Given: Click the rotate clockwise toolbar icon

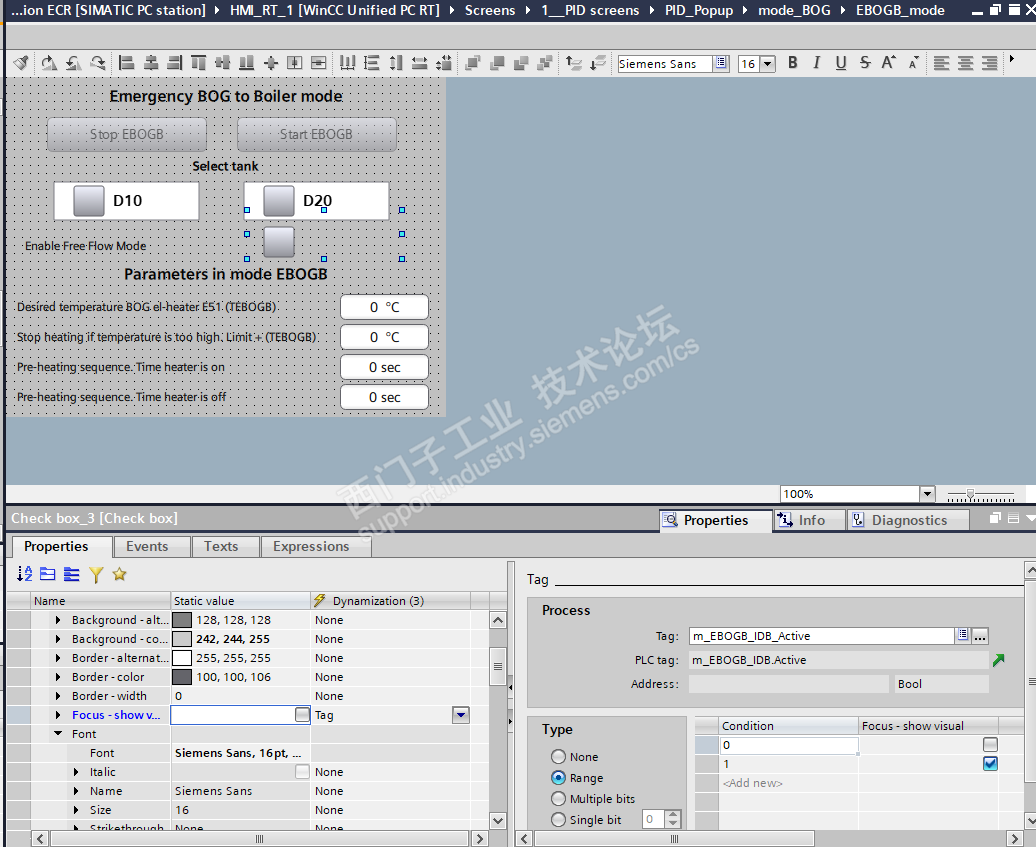Looking at the screenshot, I should [x=49, y=63].
